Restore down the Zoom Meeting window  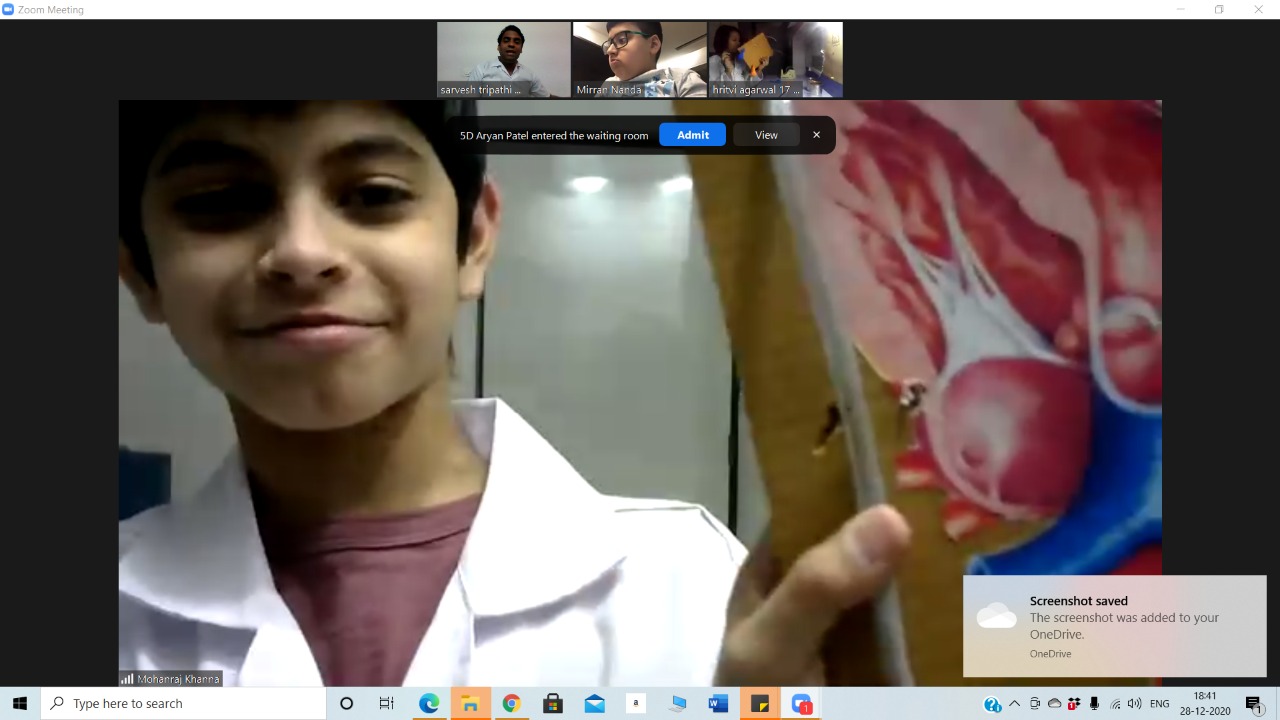(1219, 9)
